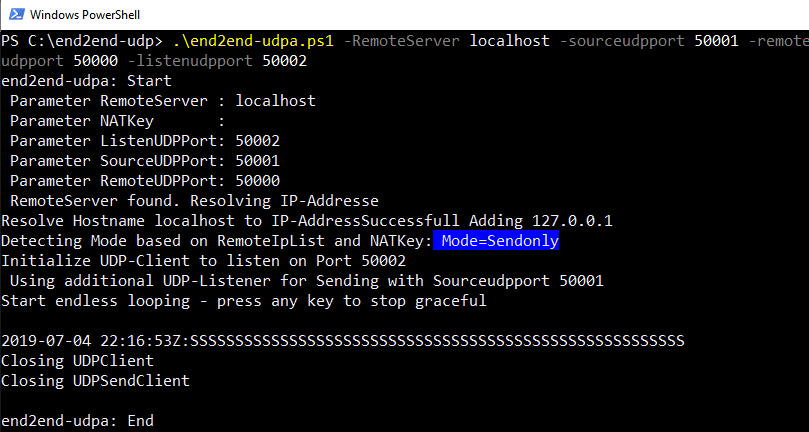Click the PS C:\end2end-udp> prompt
809x432 pixels.
82,41
